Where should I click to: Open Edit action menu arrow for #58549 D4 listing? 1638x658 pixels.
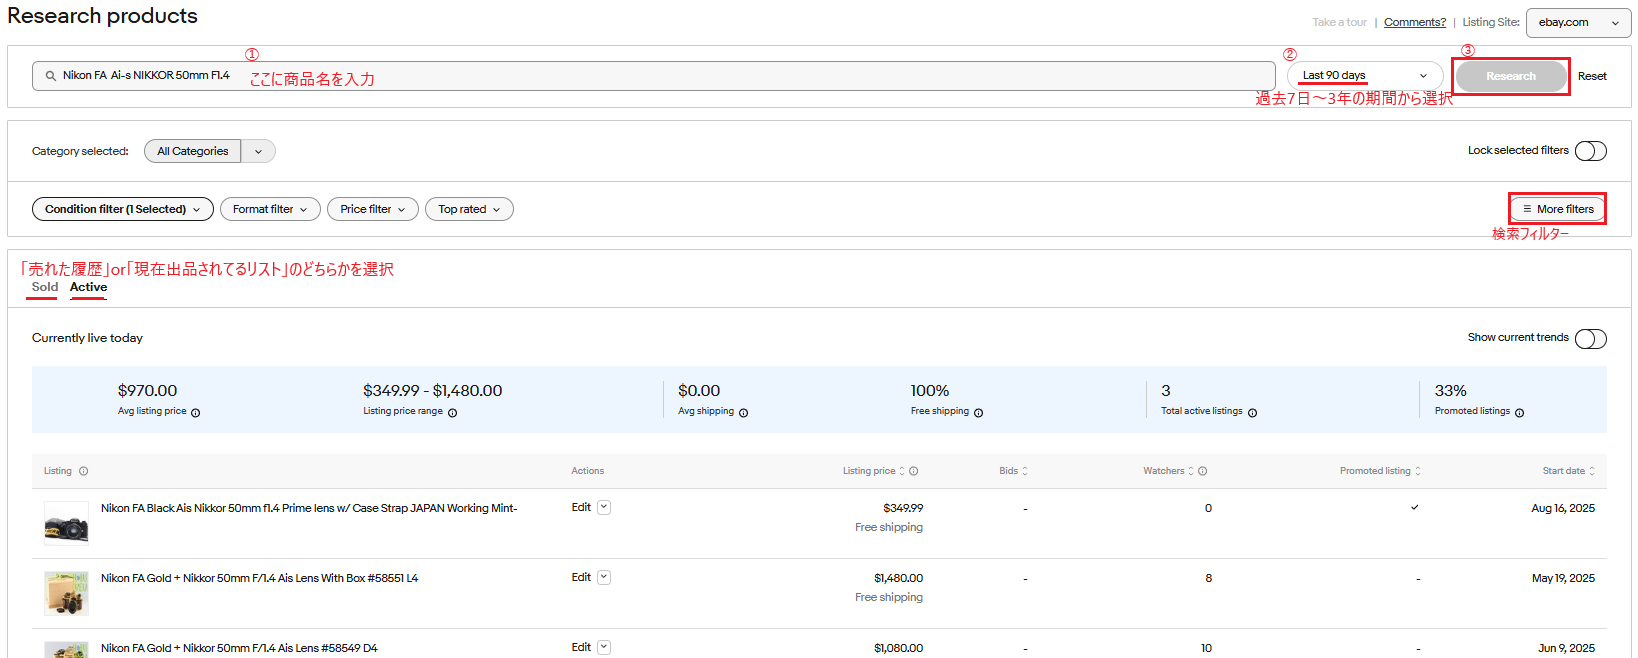click(604, 647)
